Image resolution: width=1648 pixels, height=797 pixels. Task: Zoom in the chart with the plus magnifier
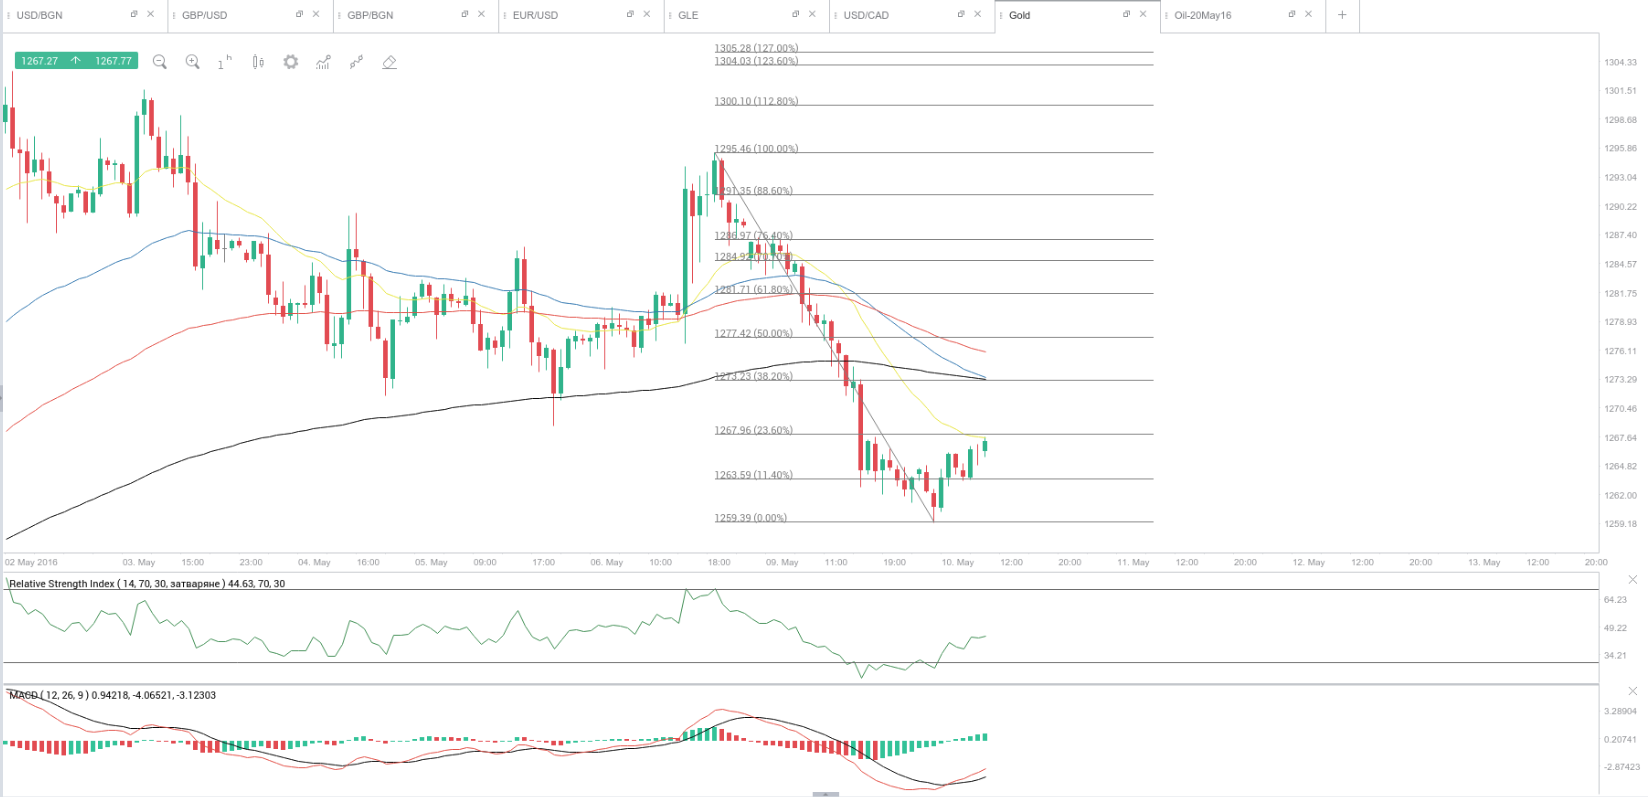tap(192, 62)
